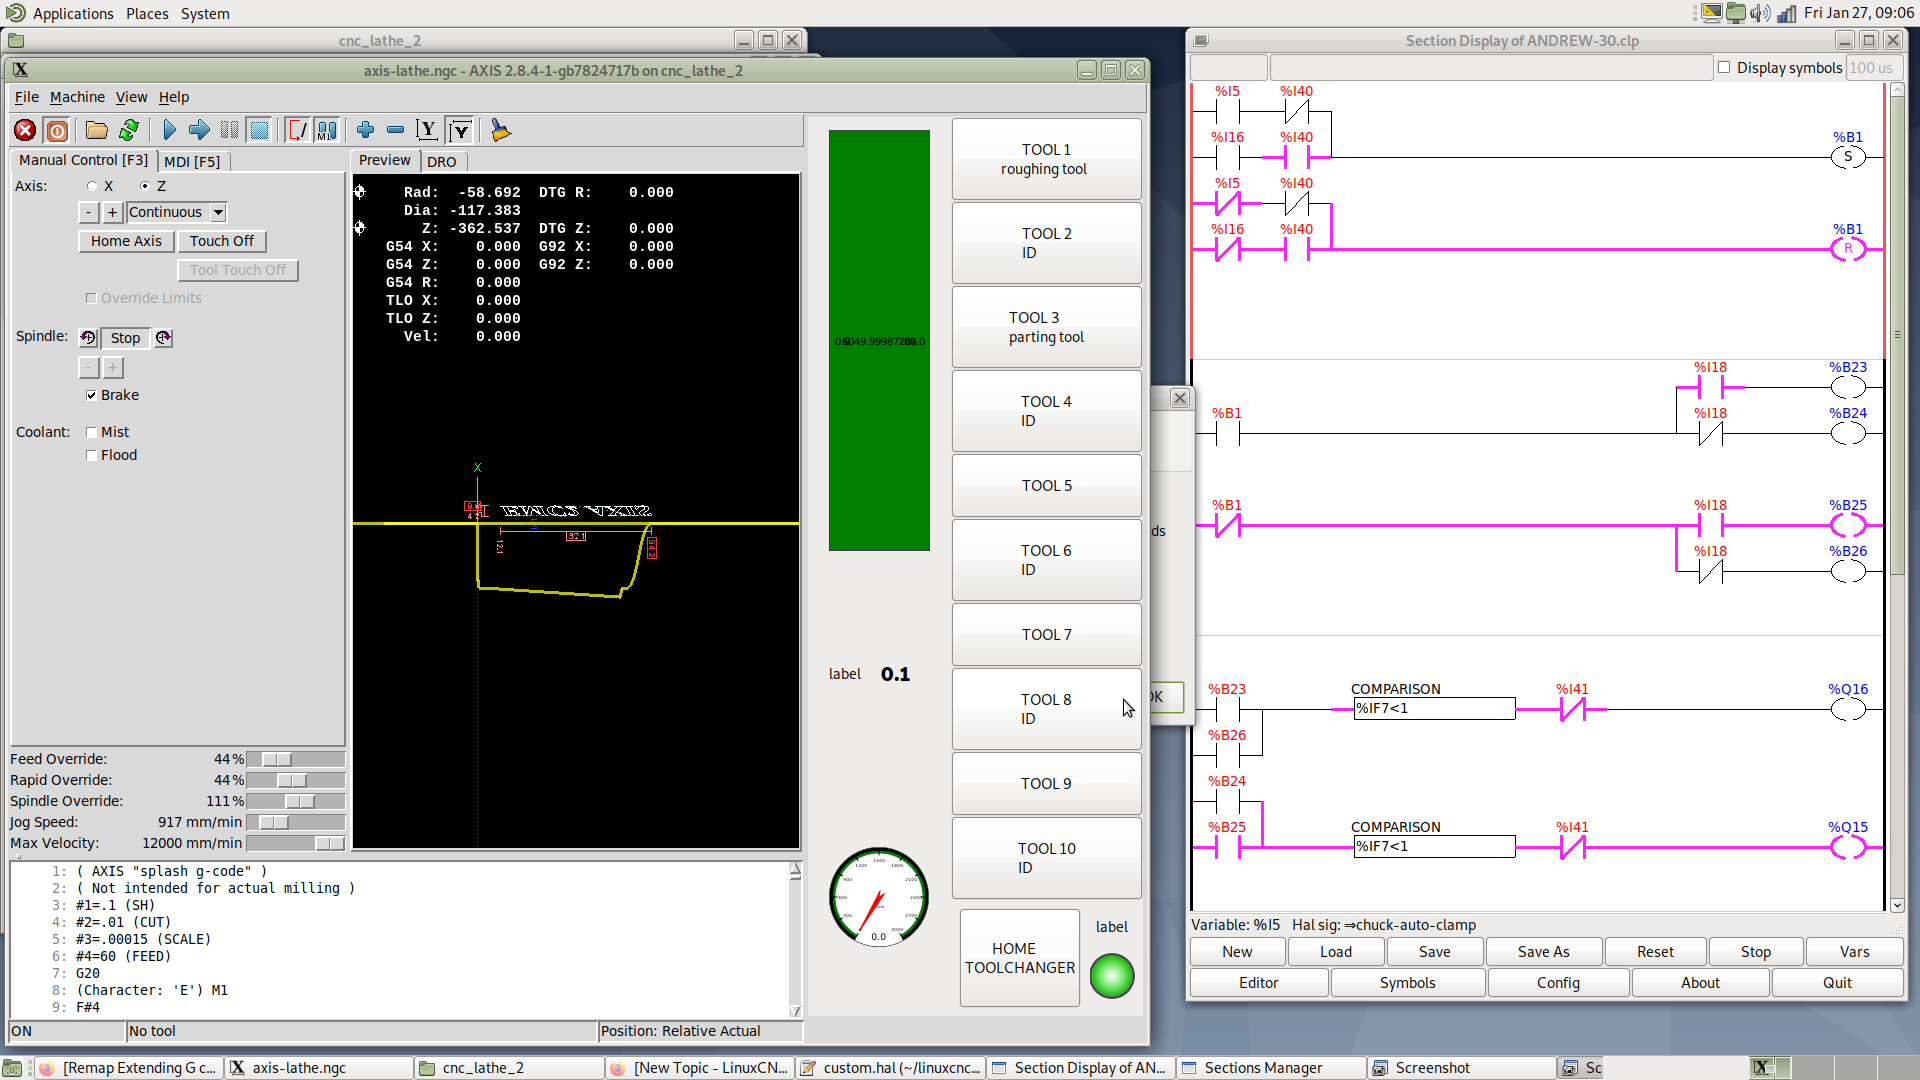Click the TOOL 5 button
This screenshot has width=1920, height=1080.
pyautogui.click(x=1046, y=486)
